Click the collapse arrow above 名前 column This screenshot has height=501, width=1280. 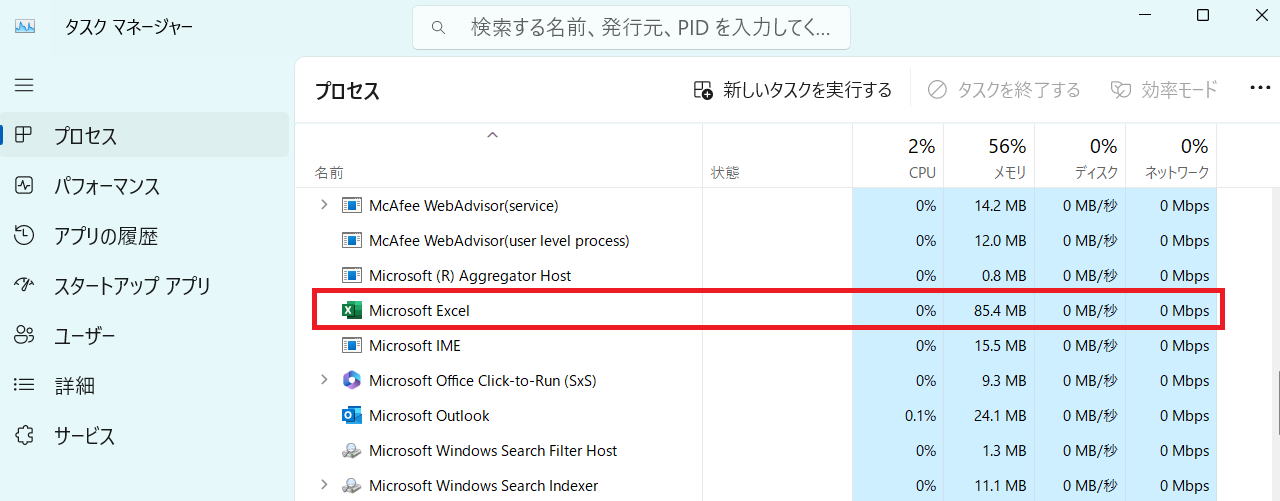click(492, 135)
